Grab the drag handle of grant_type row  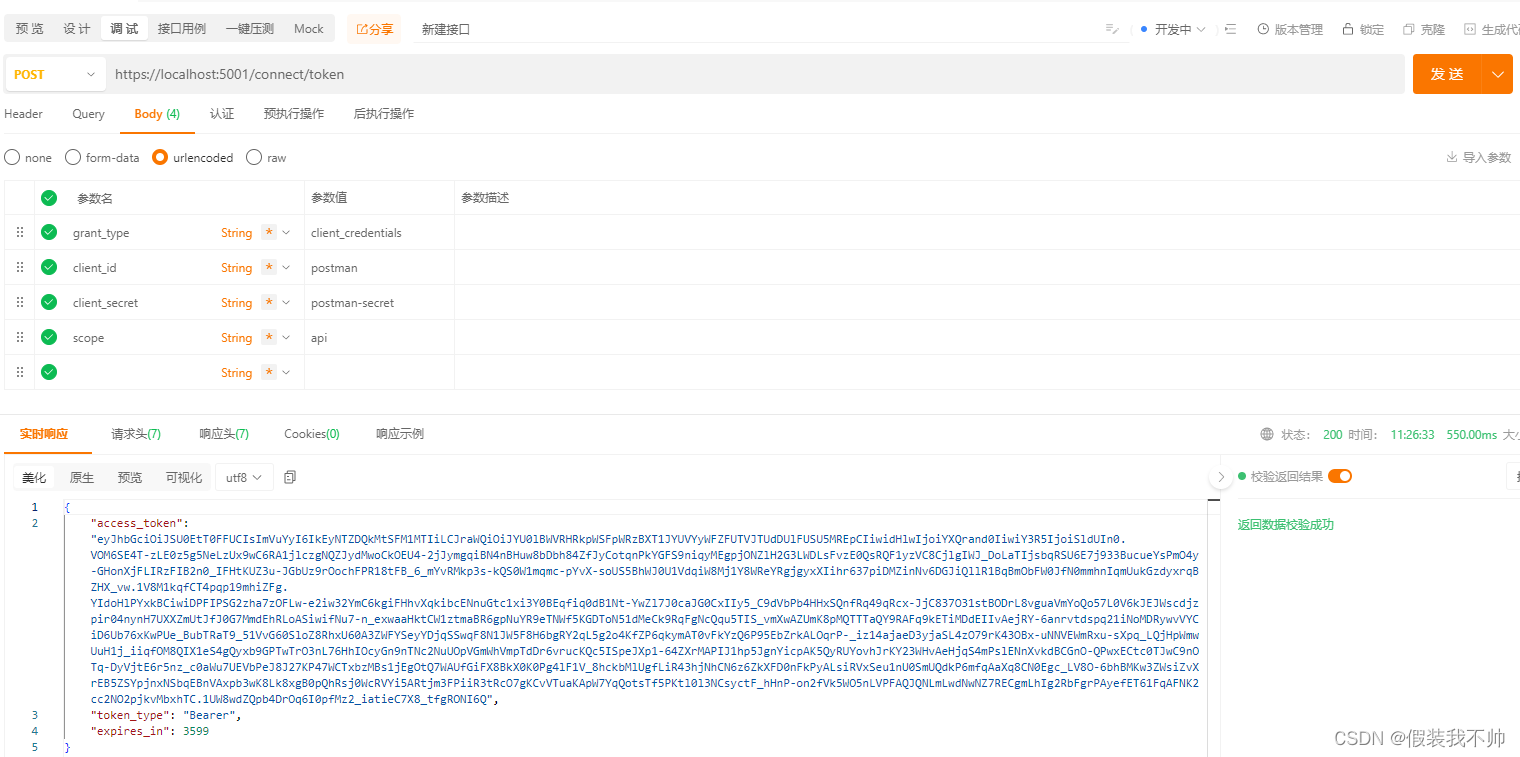click(x=20, y=232)
